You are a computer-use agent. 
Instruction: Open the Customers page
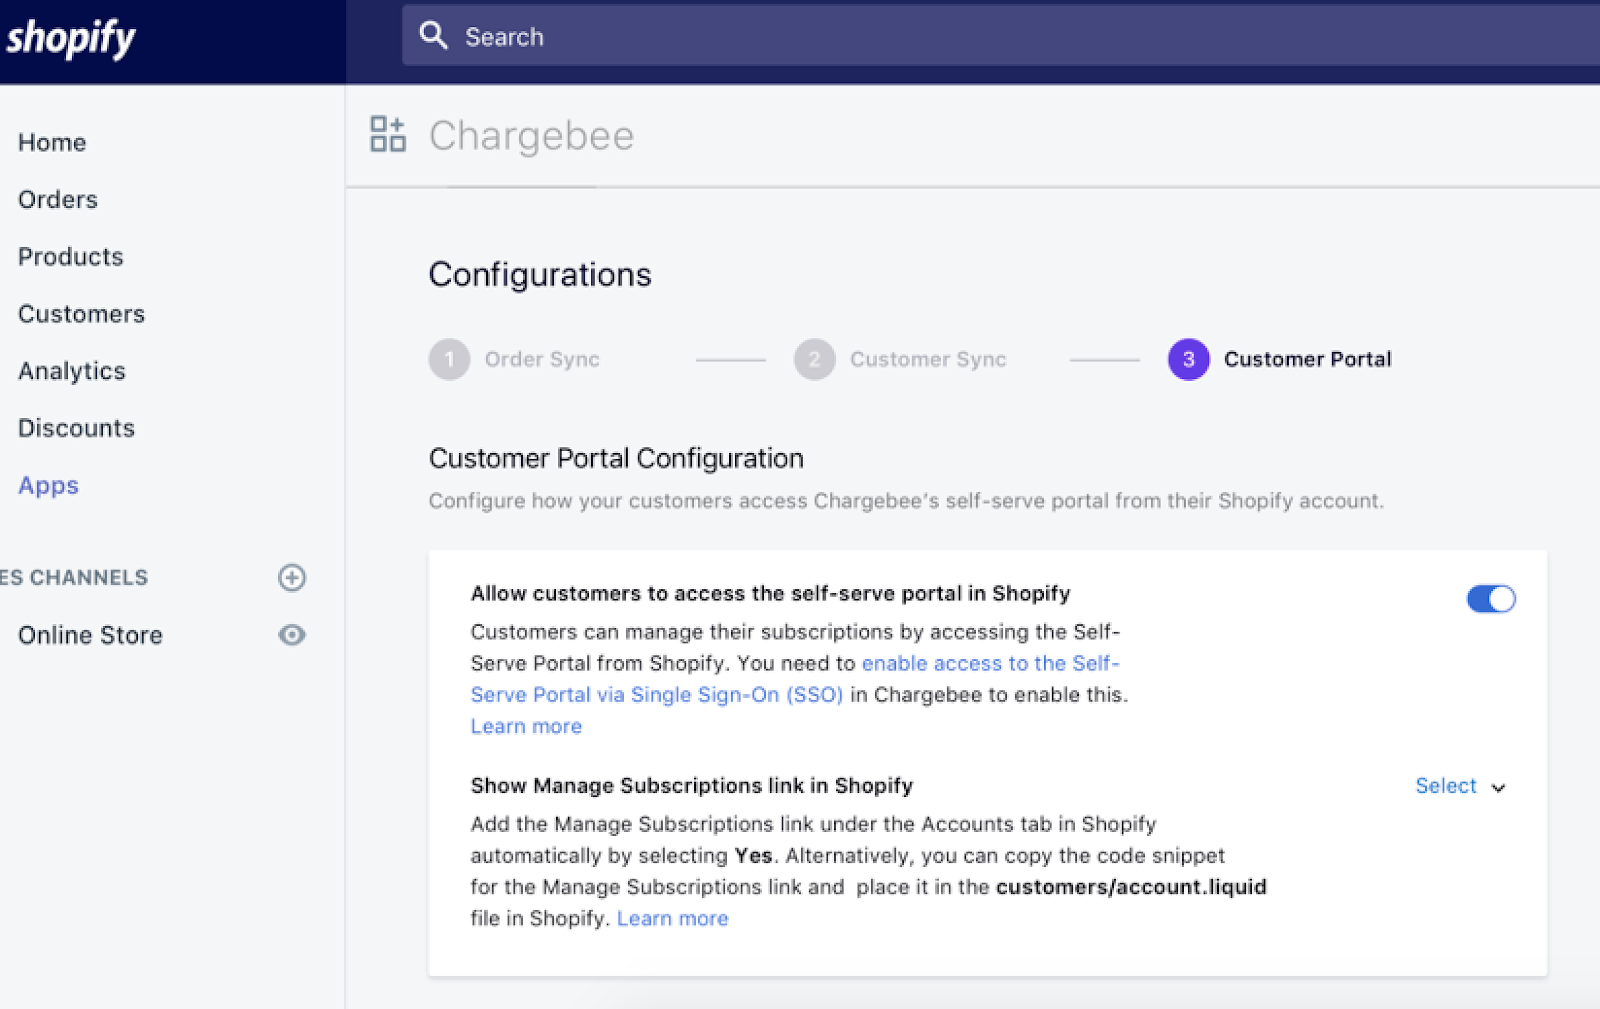pyautogui.click(x=81, y=314)
